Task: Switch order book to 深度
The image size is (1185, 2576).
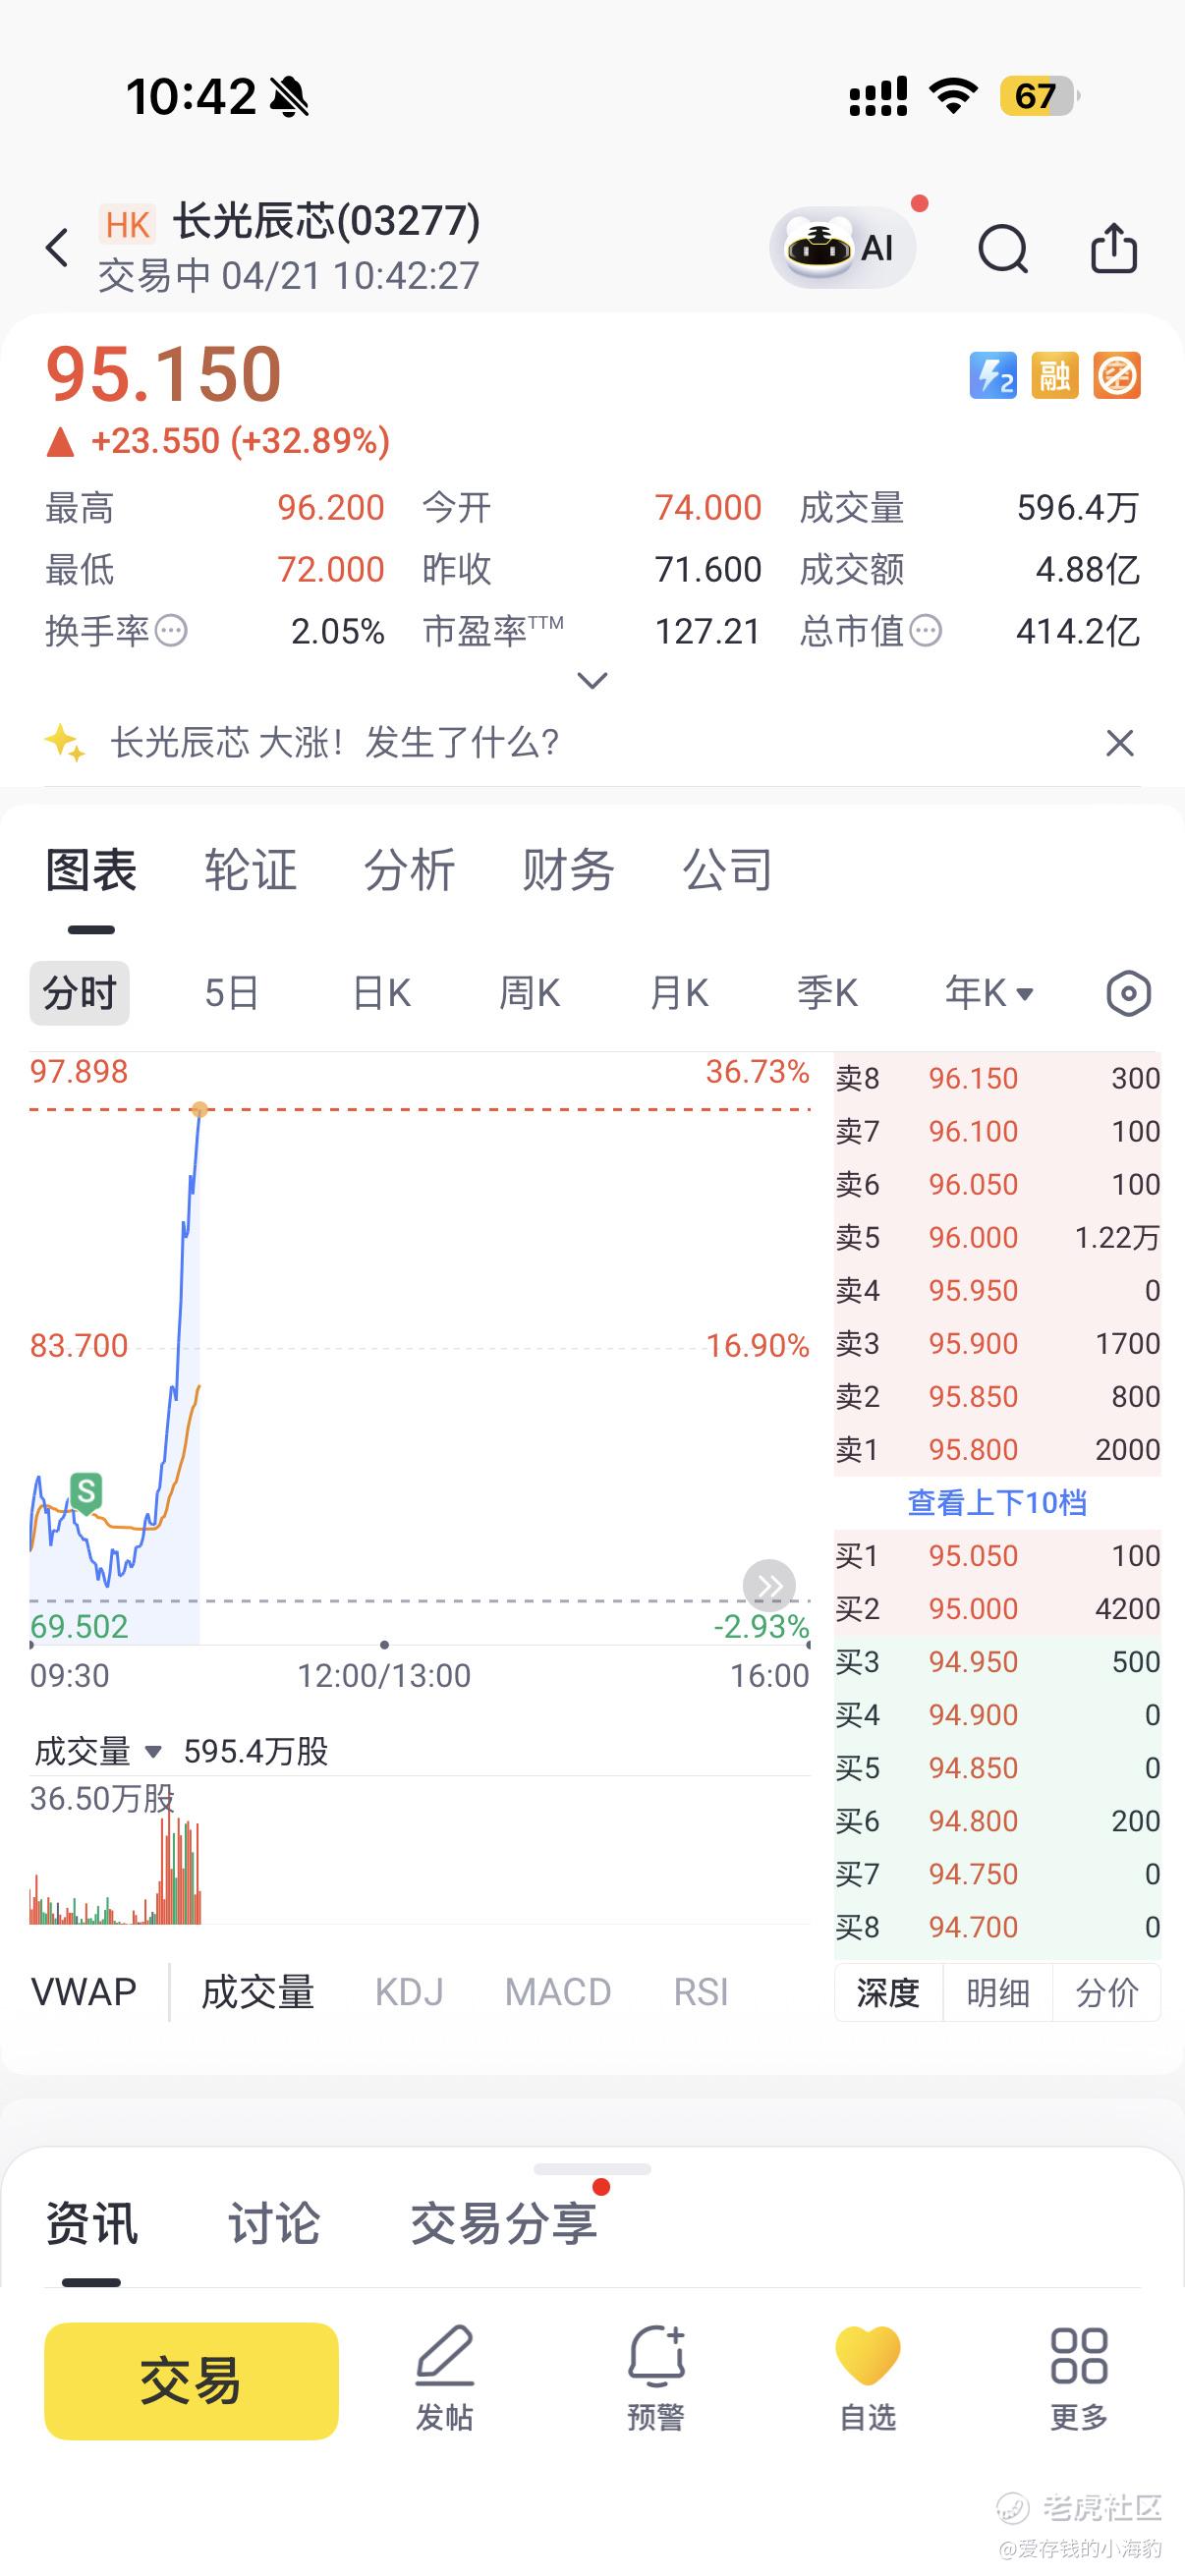Action: pyautogui.click(x=888, y=1992)
